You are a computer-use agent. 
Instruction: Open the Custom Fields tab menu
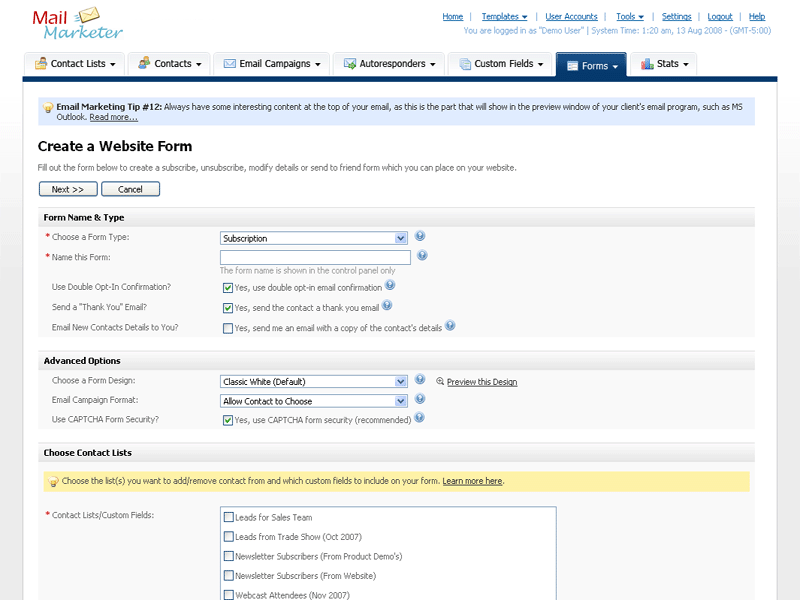501,64
